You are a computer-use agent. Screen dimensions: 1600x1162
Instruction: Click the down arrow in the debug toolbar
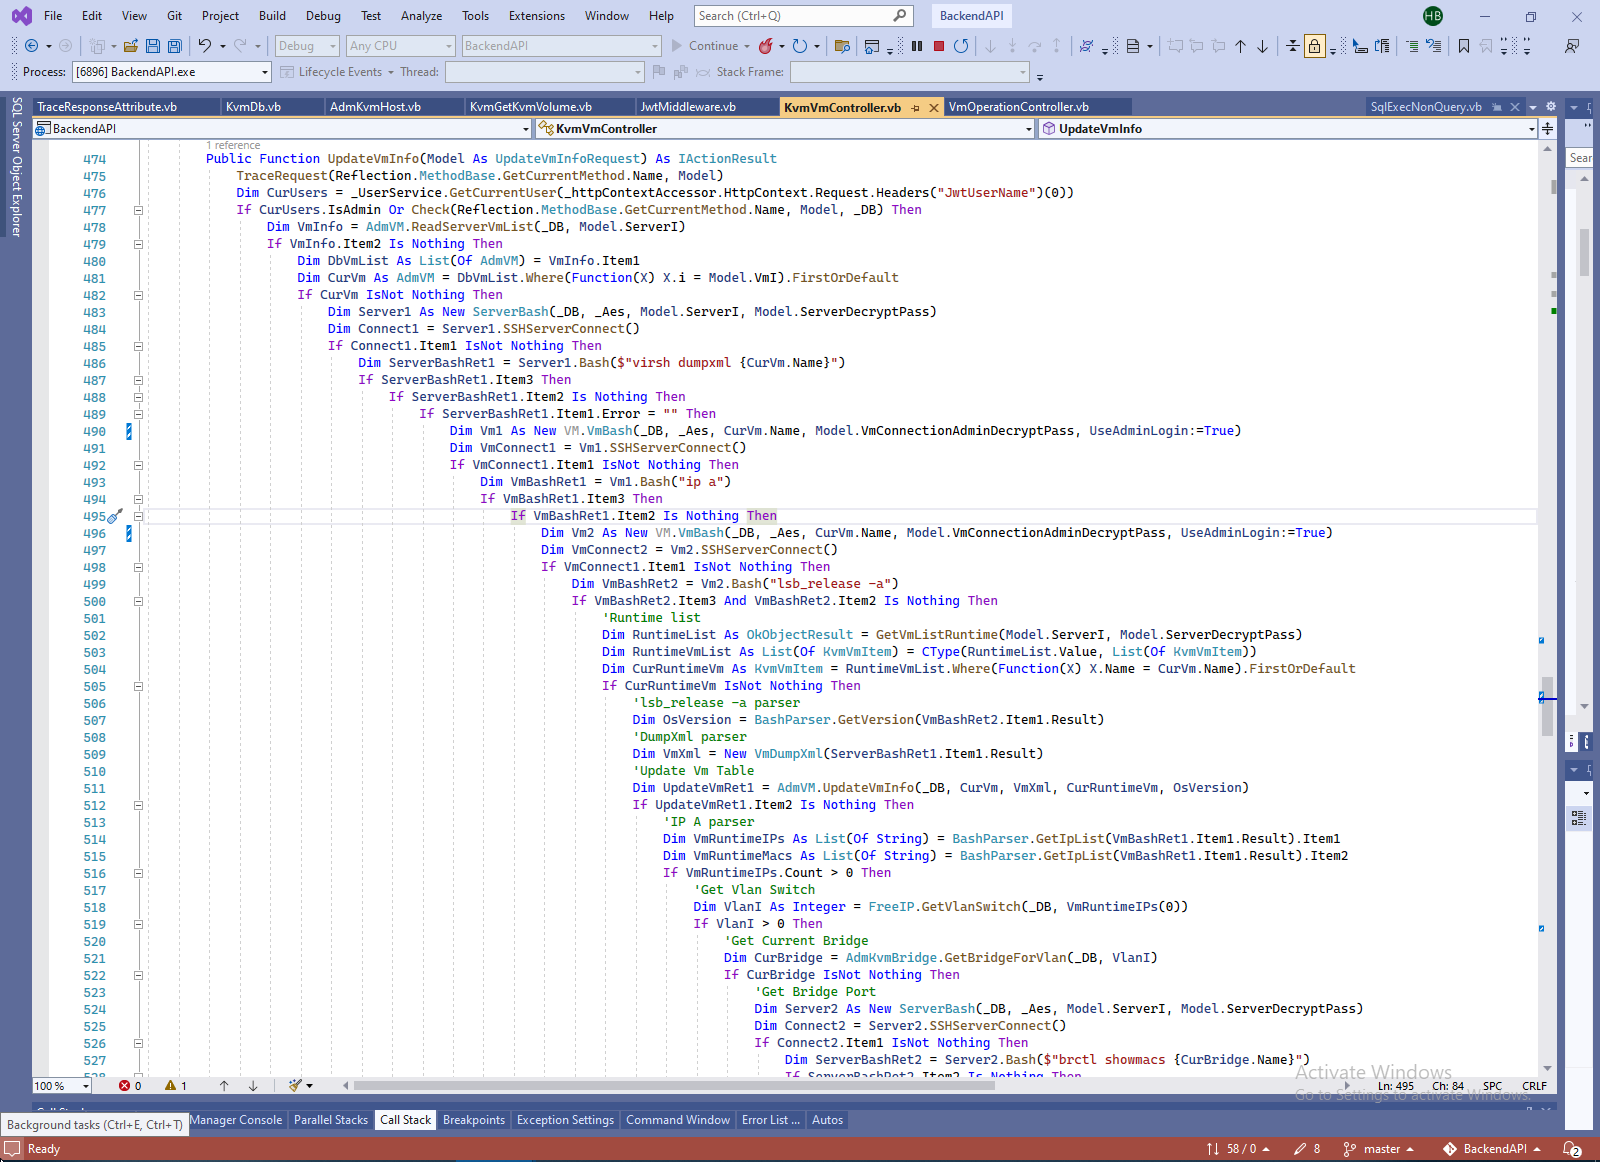1263,46
